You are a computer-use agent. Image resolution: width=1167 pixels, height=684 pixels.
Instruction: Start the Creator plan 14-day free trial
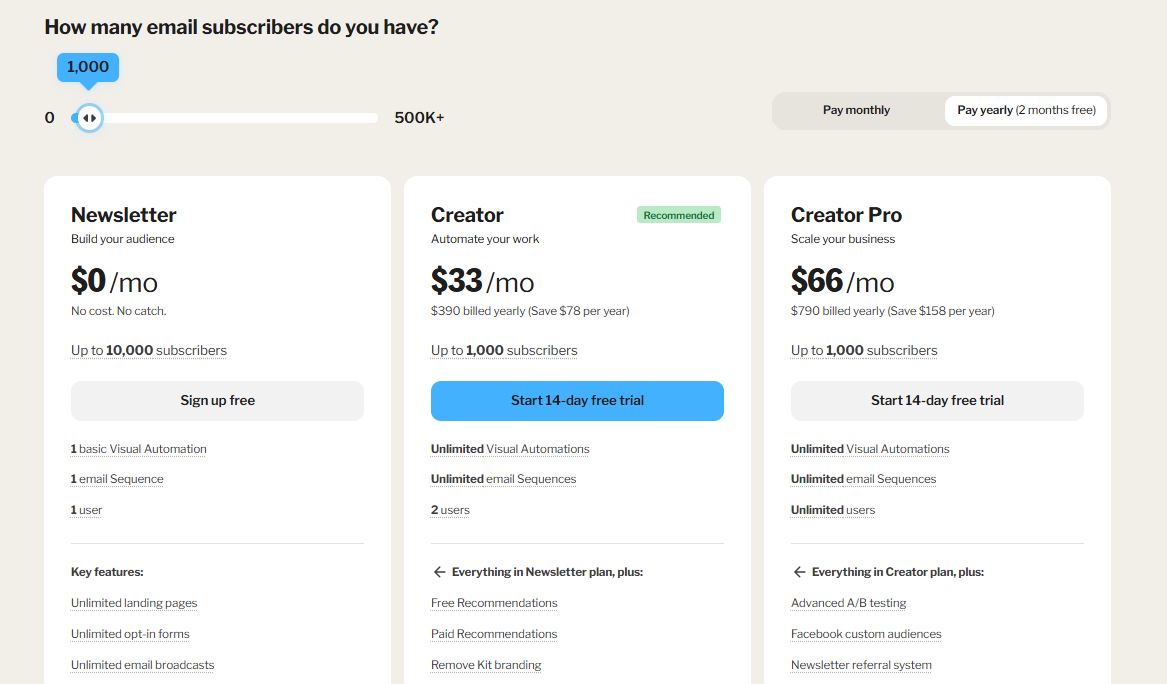tap(577, 400)
